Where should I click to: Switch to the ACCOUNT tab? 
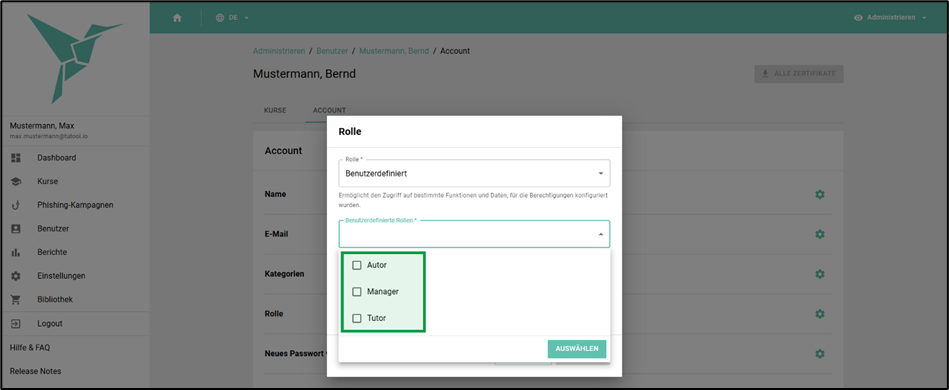[329, 111]
